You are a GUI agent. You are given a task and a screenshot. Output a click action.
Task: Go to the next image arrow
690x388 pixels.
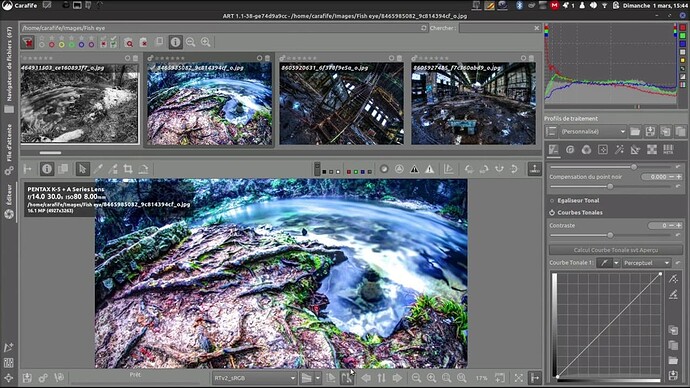pos(397,378)
